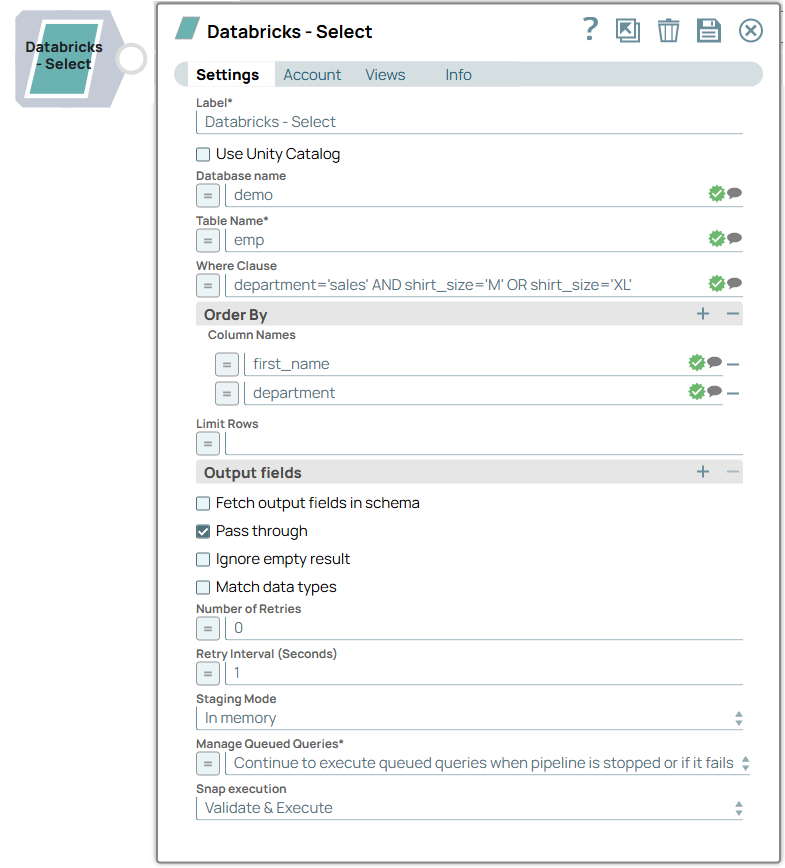Save settings using the floppy disk icon

tap(709, 31)
